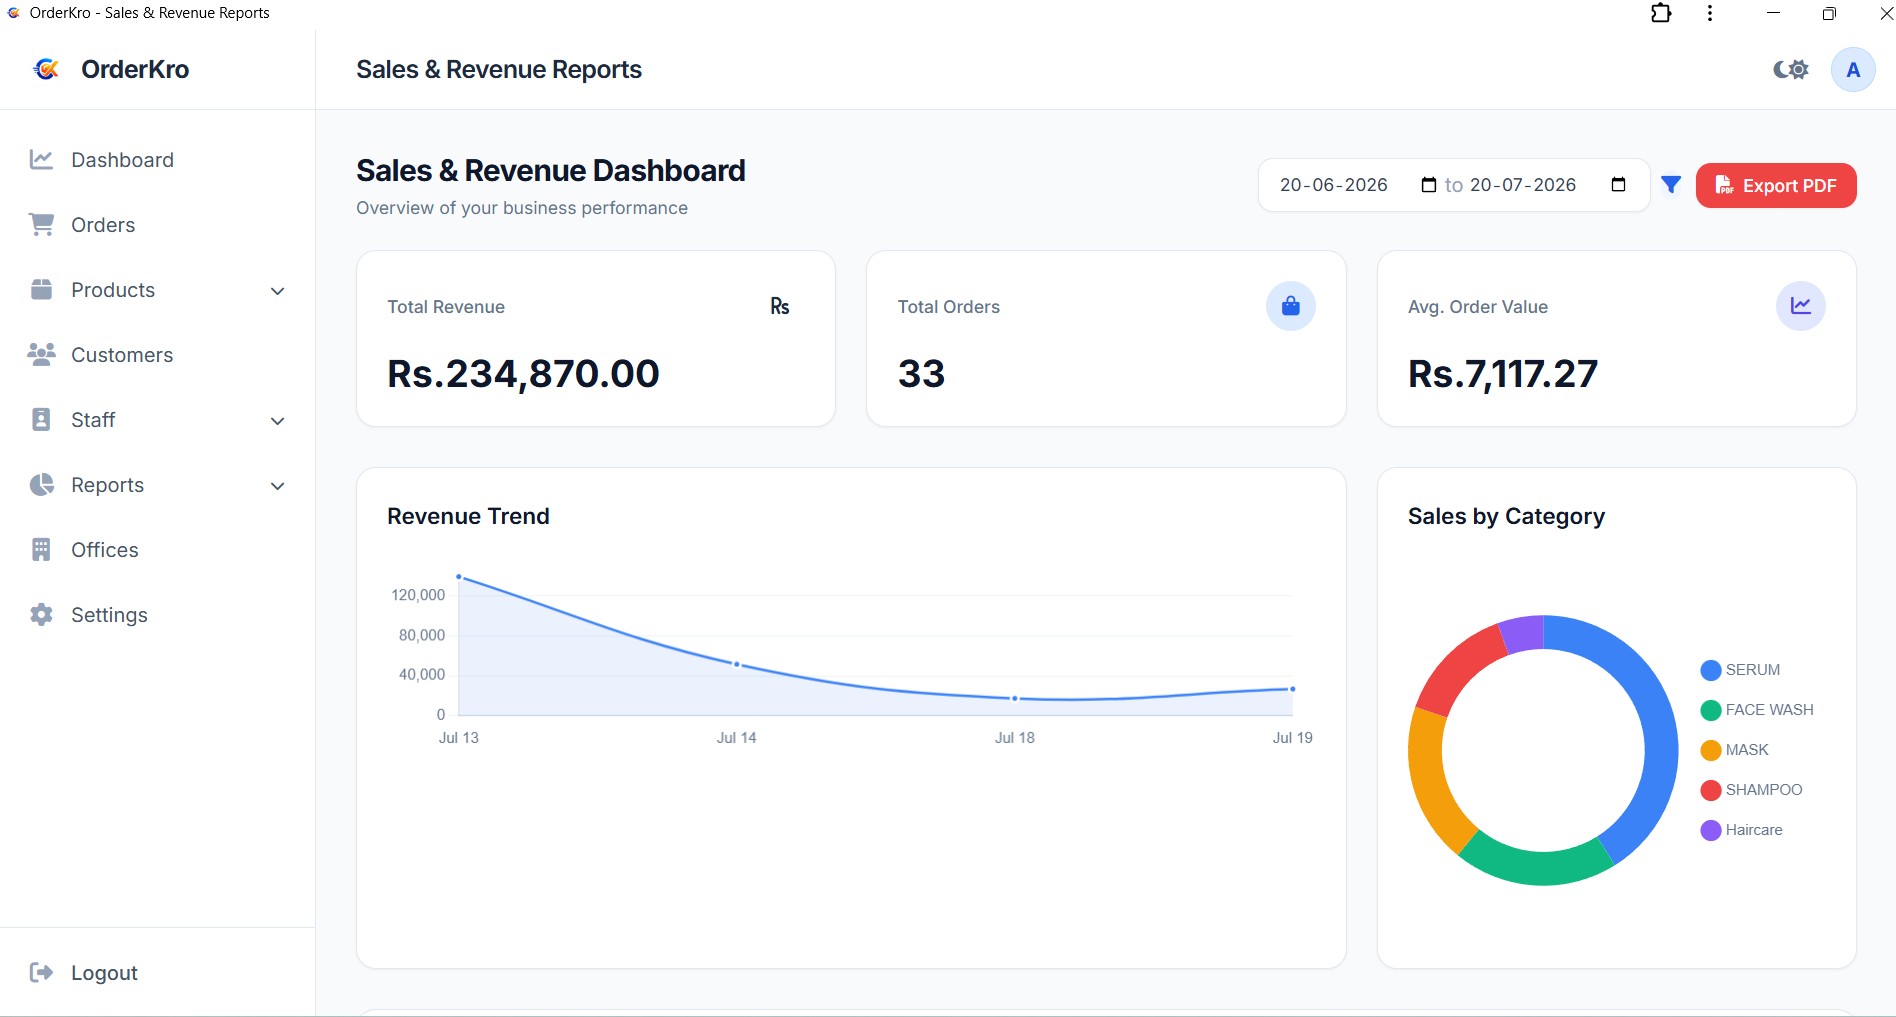Viewport: 1896px width, 1017px height.
Task: Click the Jul 13 data point on chart
Action: coord(459,577)
